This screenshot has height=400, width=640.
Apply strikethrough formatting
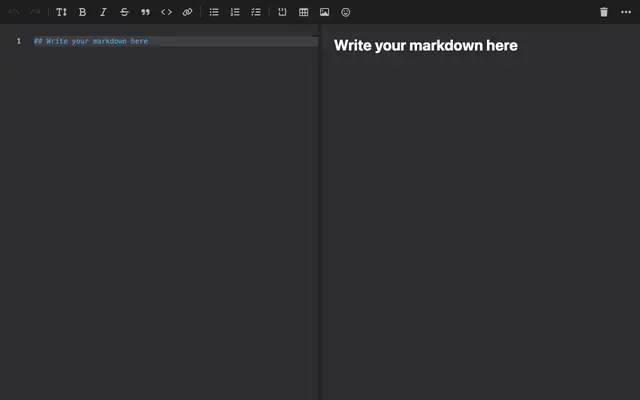coord(124,12)
